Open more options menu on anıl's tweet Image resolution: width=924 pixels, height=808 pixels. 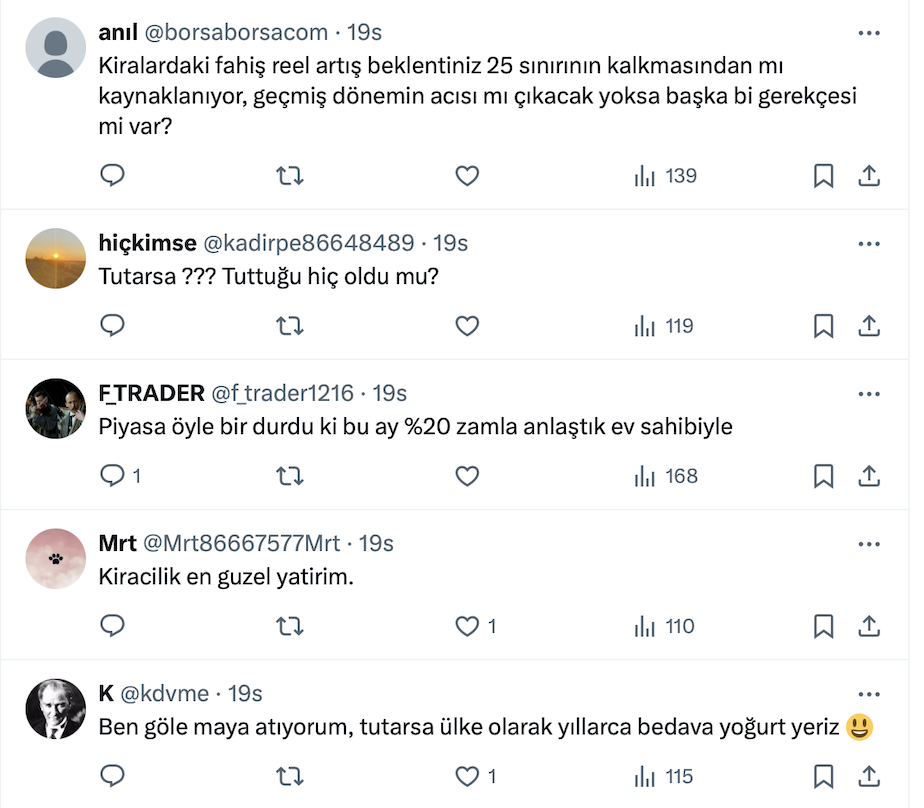(869, 32)
